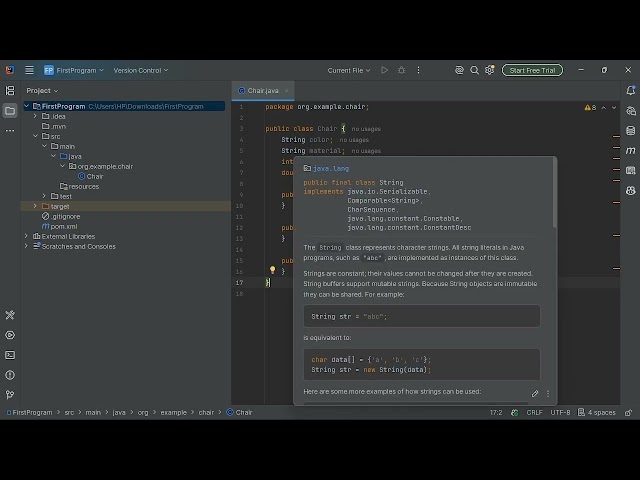Click the warnings count indicator
640x480 pixels.
pyautogui.click(x=590, y=108)
